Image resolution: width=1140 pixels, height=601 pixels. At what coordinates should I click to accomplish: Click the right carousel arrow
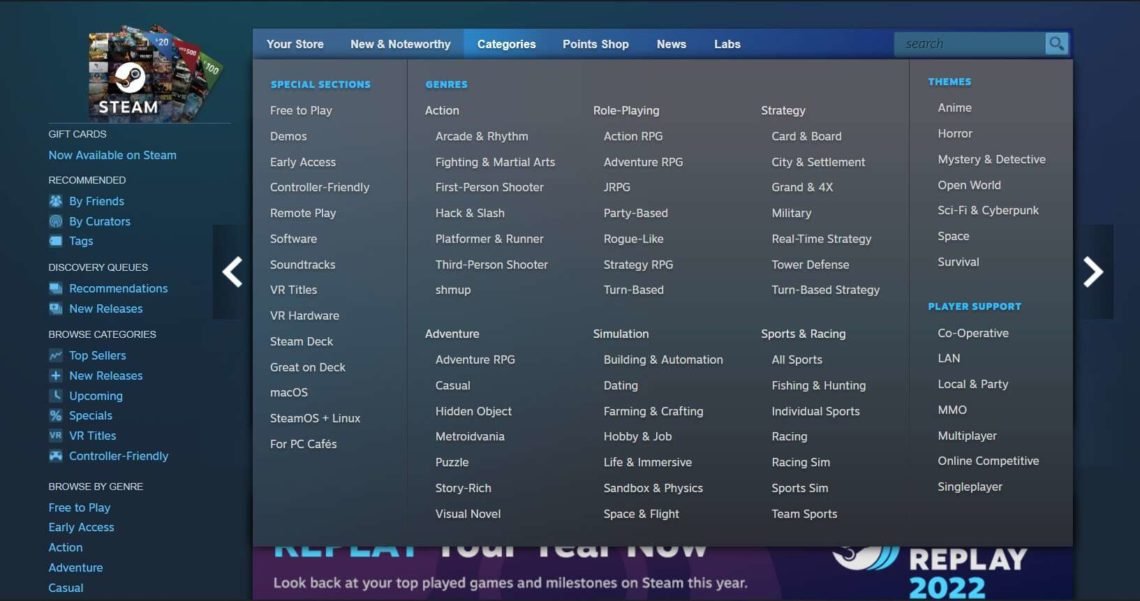[1093, 271]
